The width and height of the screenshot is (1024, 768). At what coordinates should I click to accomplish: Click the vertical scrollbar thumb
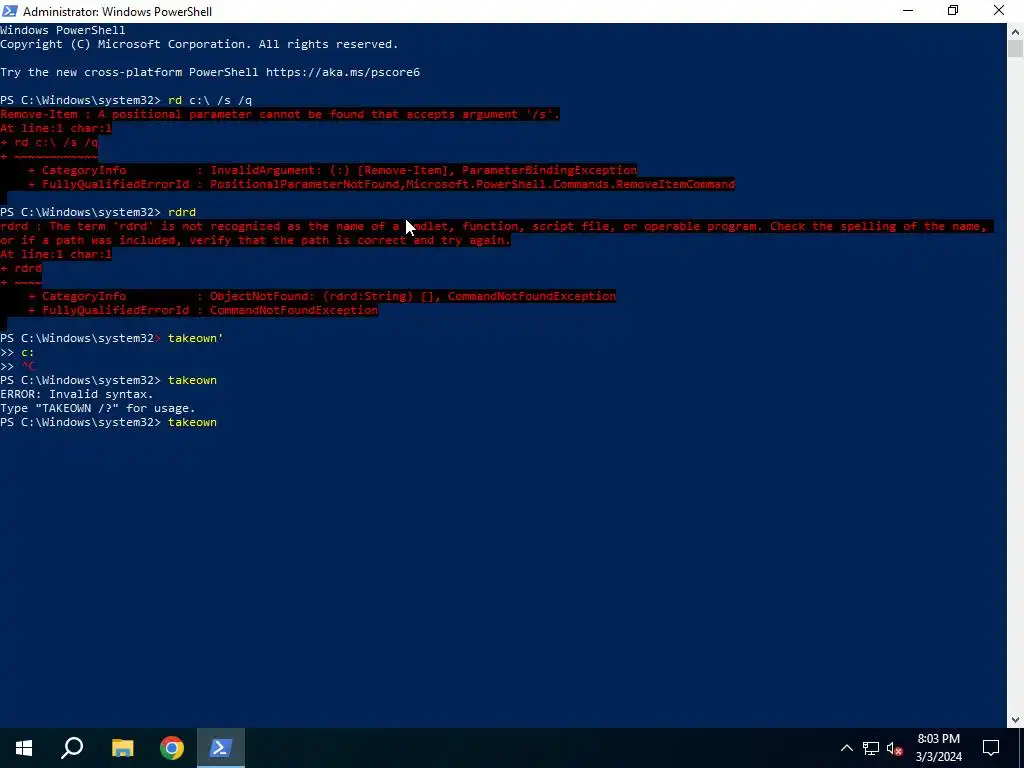coord(1015,49)
